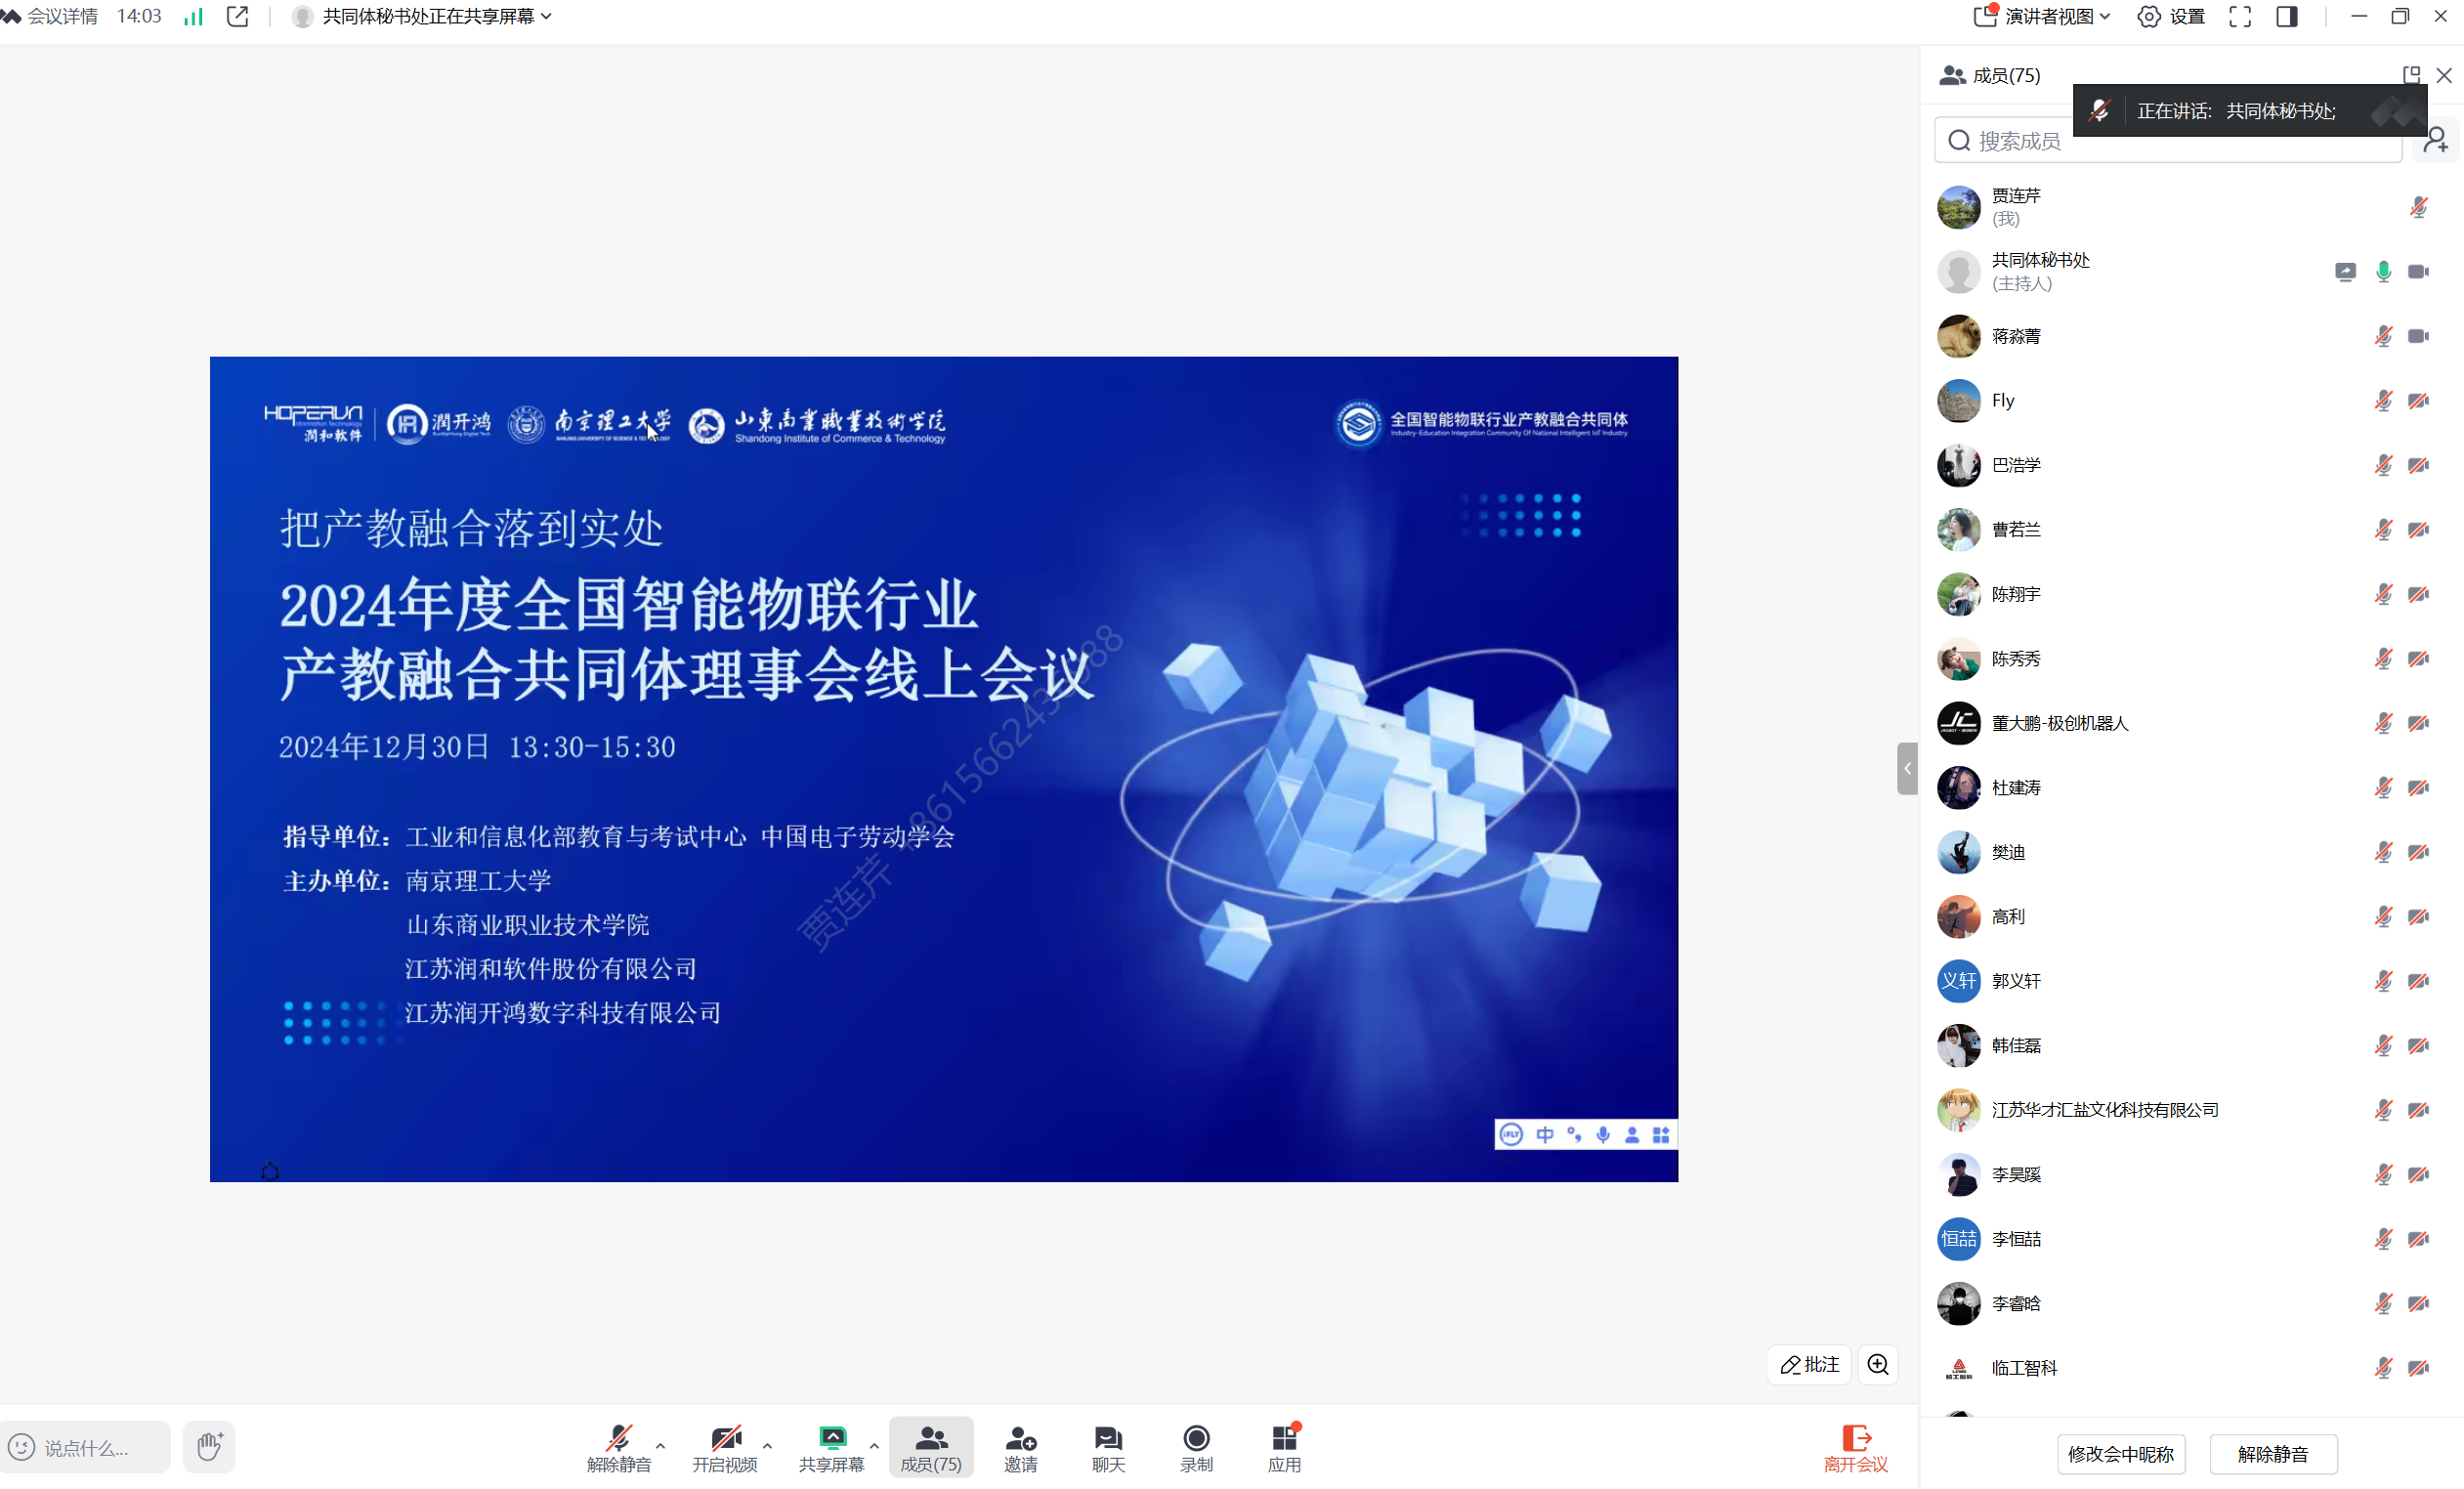Click muted microphone icon for 巴浩学
The height and width of the screenshot is (1489, 2464).
[2384, 465]
